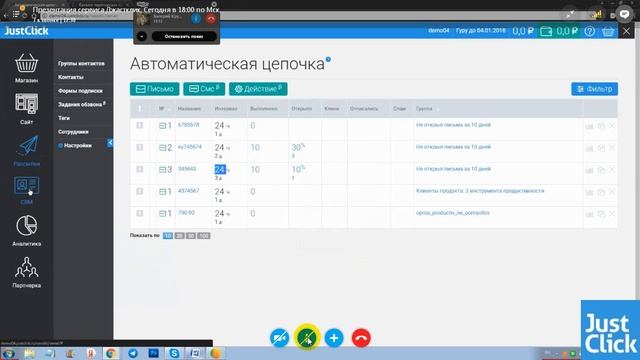640x360 pixels.
Task: Open the Фильтр panel
Action: [x=594, y=89]
